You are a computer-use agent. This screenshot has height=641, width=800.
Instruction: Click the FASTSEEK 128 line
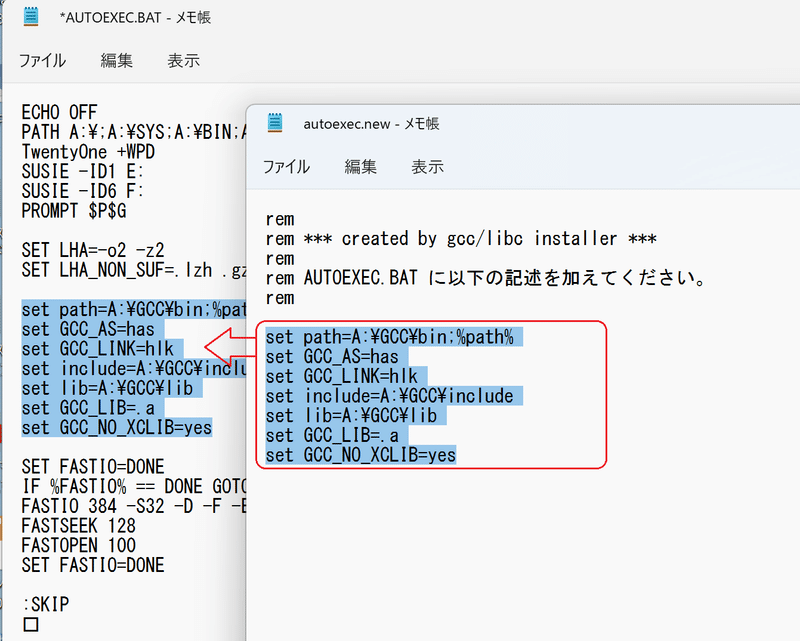coord(79,526)
